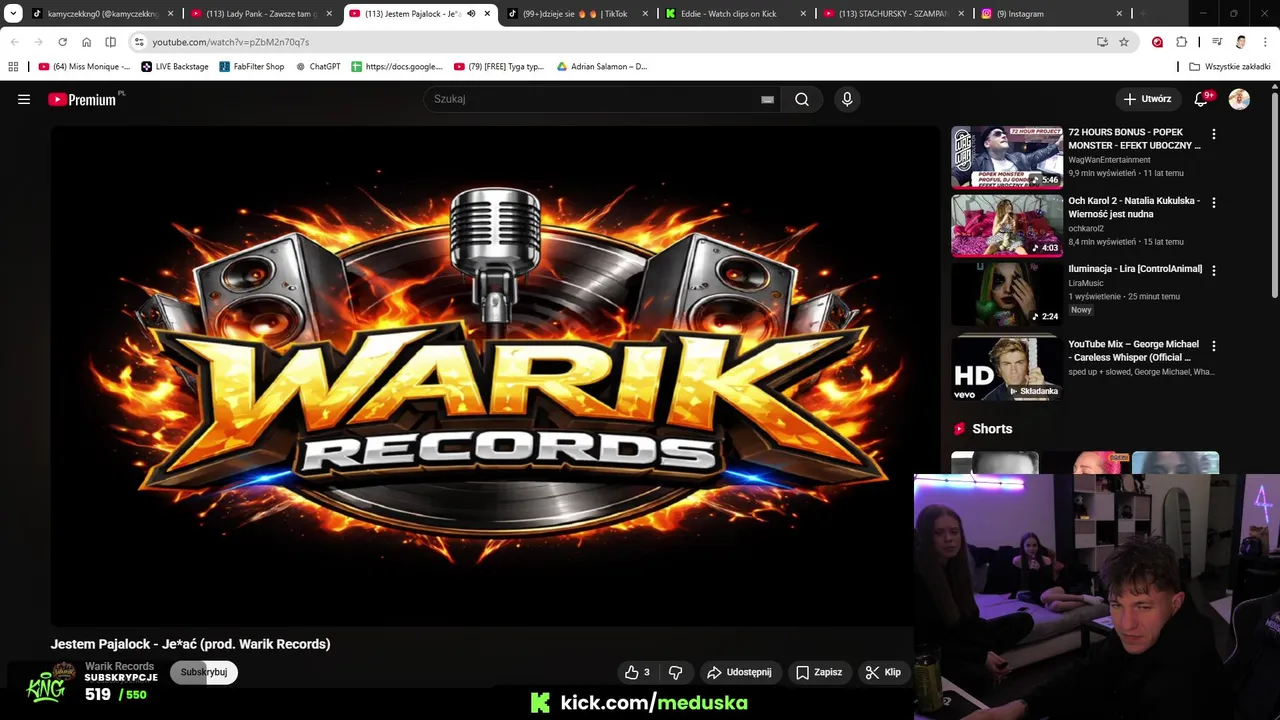Open George Michael Careless Whisper mix thumbnail
1280x720 pixels.
click(x=1007, y=367)
